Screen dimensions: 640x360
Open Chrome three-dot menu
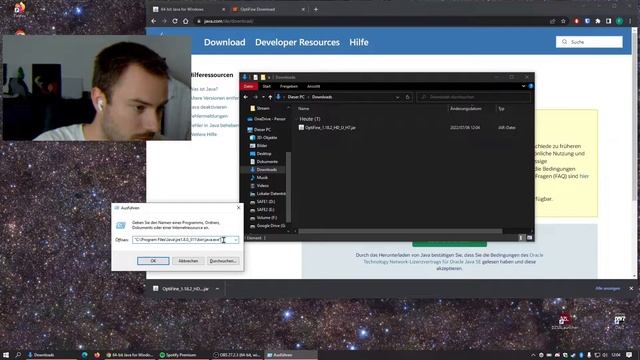630,21
